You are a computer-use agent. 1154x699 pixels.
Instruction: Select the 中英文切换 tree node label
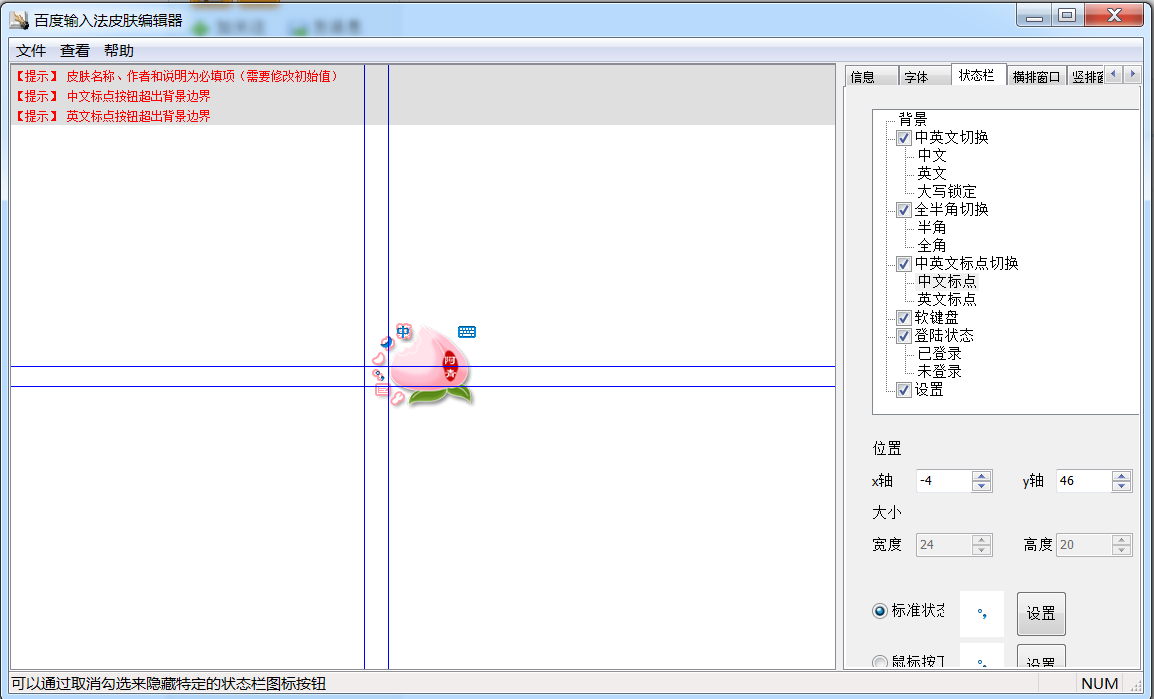click(x=952, y=138)
